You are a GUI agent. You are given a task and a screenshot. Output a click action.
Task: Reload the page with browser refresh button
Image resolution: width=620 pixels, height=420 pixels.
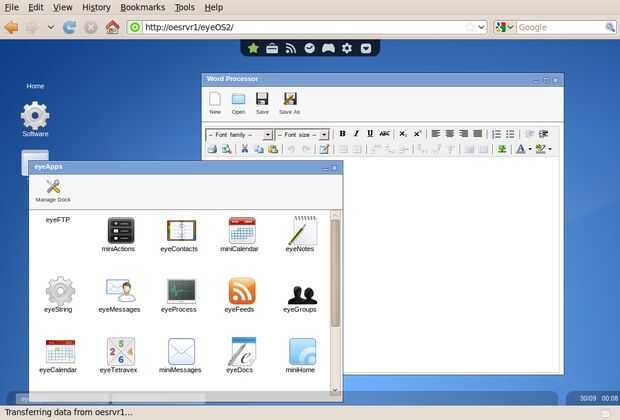click(x=70, y=27)
